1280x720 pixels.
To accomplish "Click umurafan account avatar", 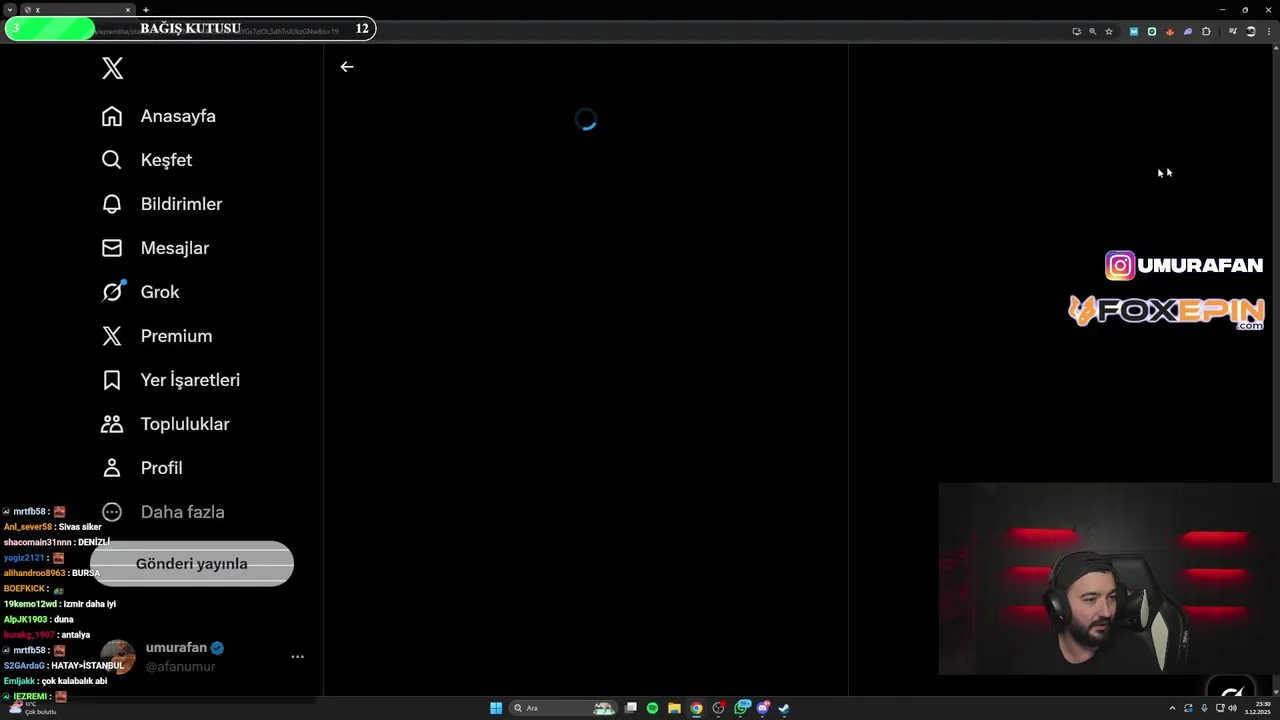I will (x=118, y=657).
